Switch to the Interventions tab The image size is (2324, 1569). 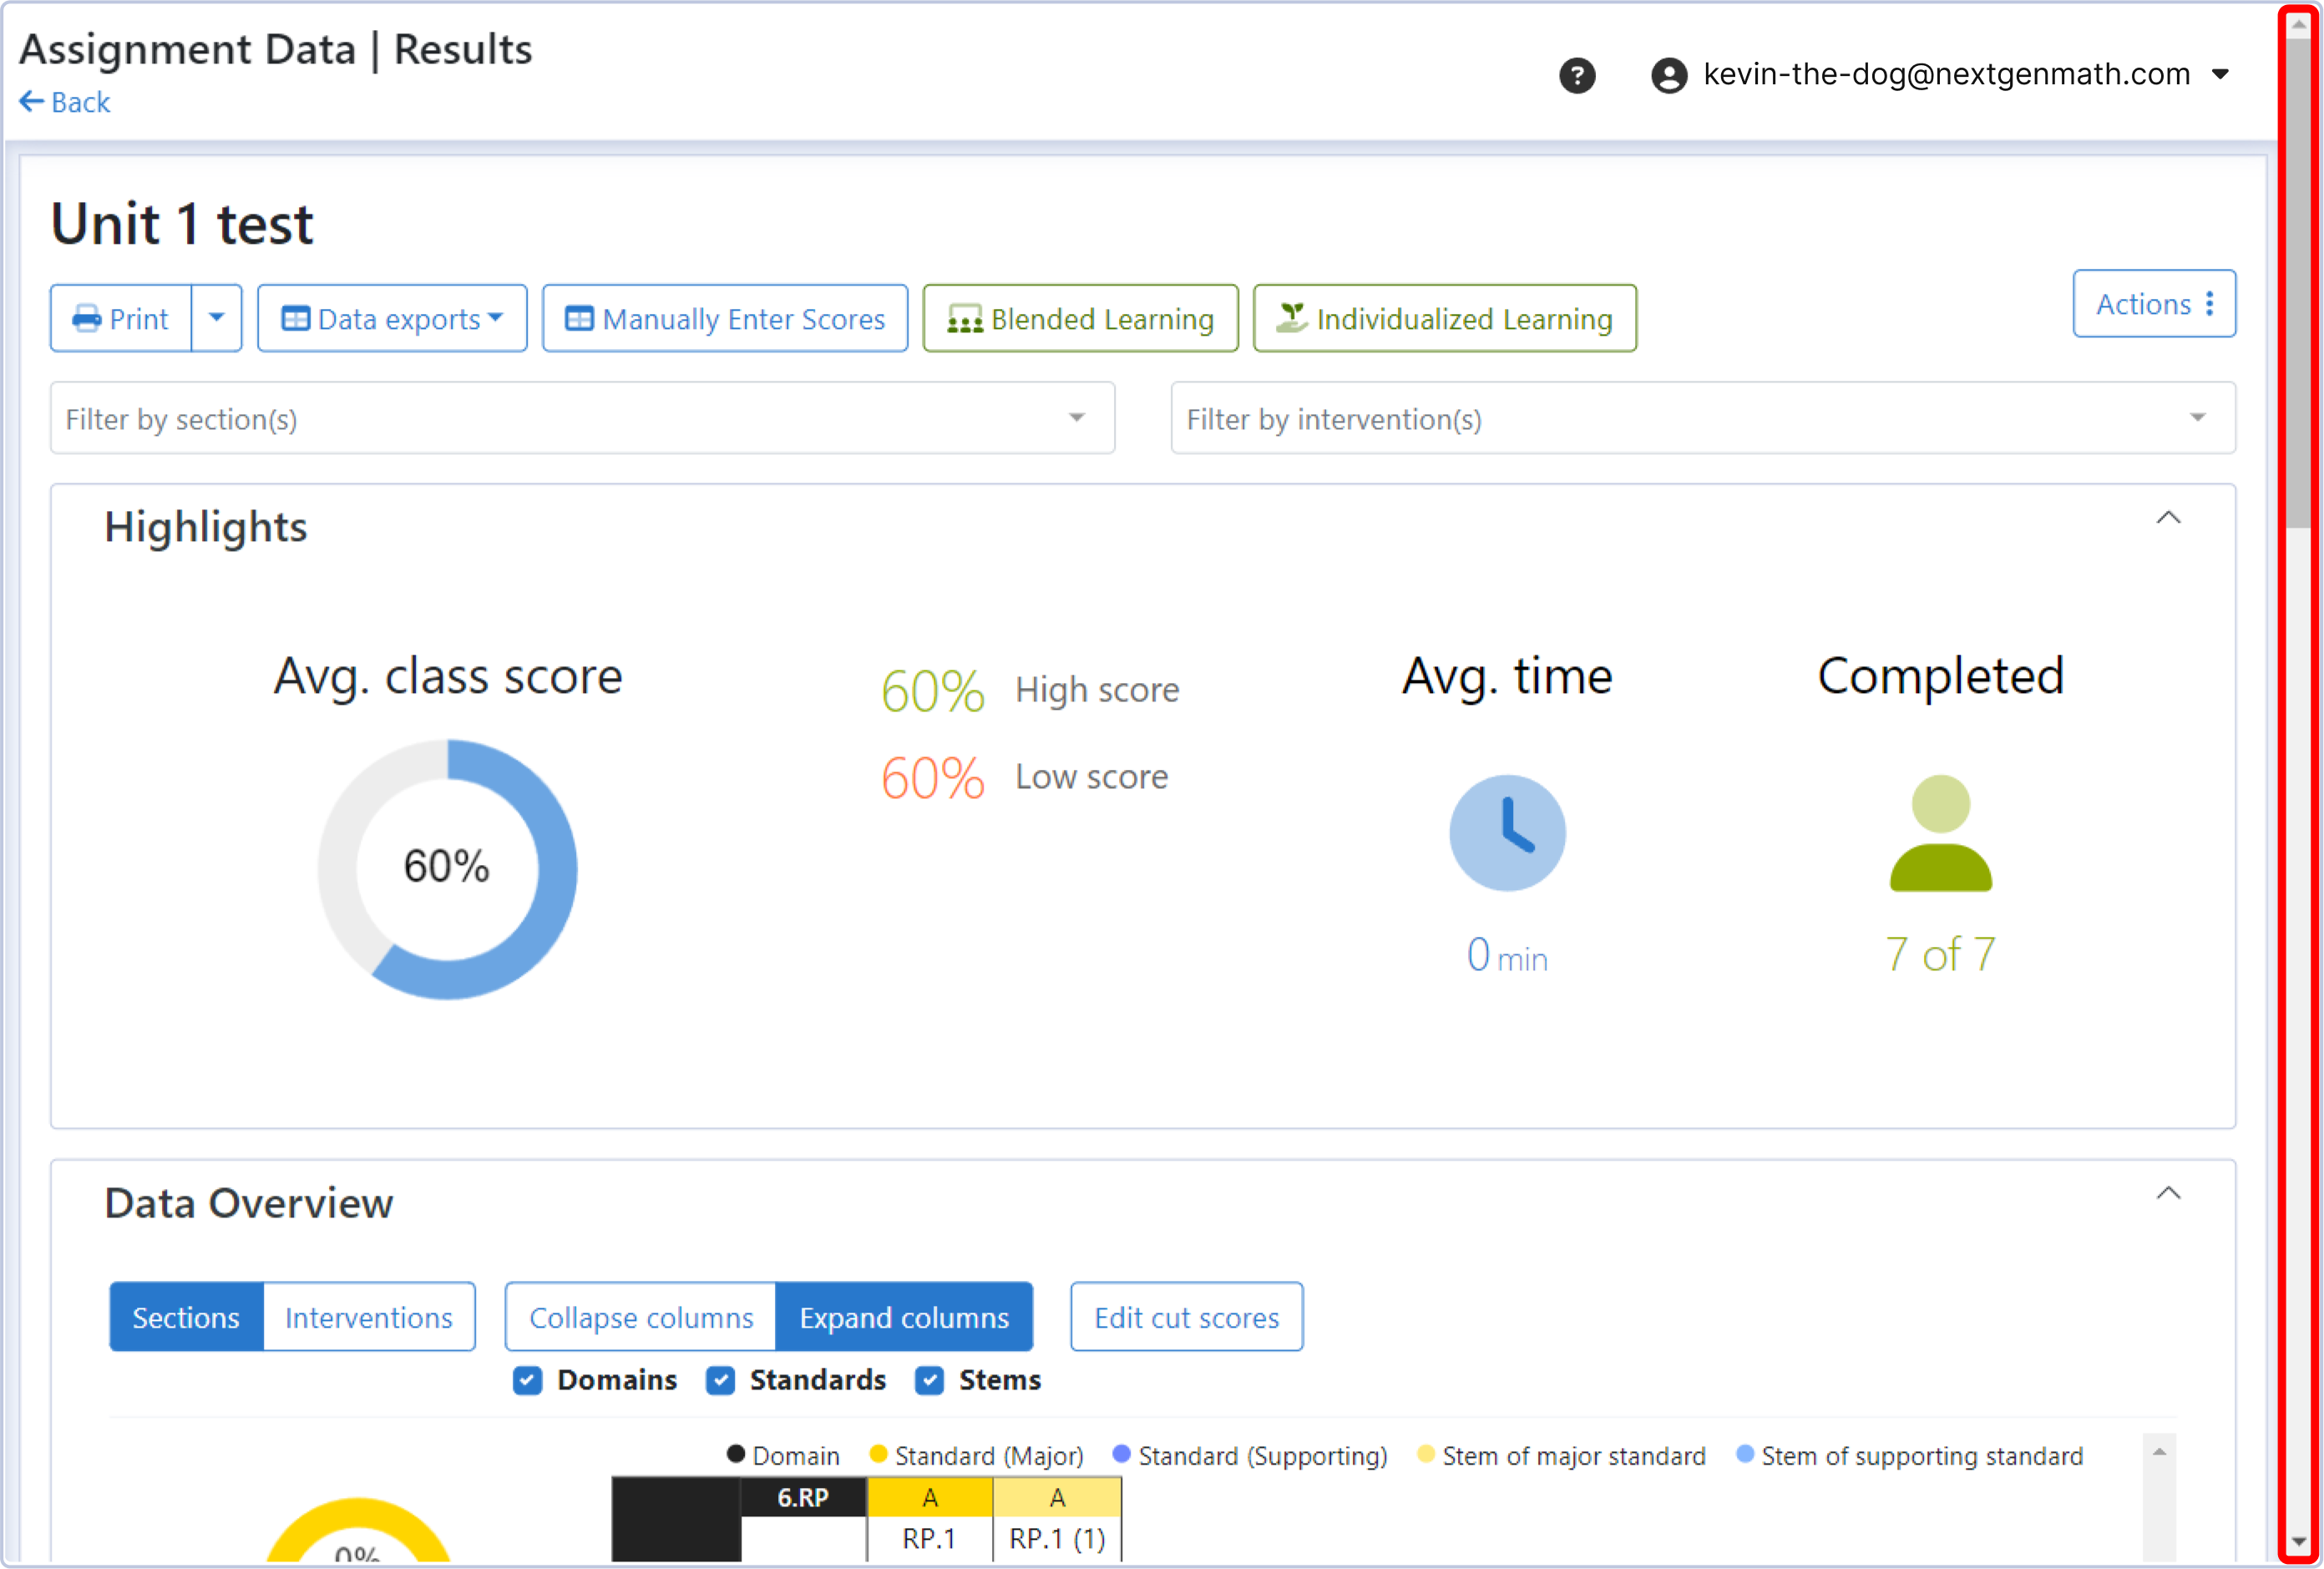369,1317
